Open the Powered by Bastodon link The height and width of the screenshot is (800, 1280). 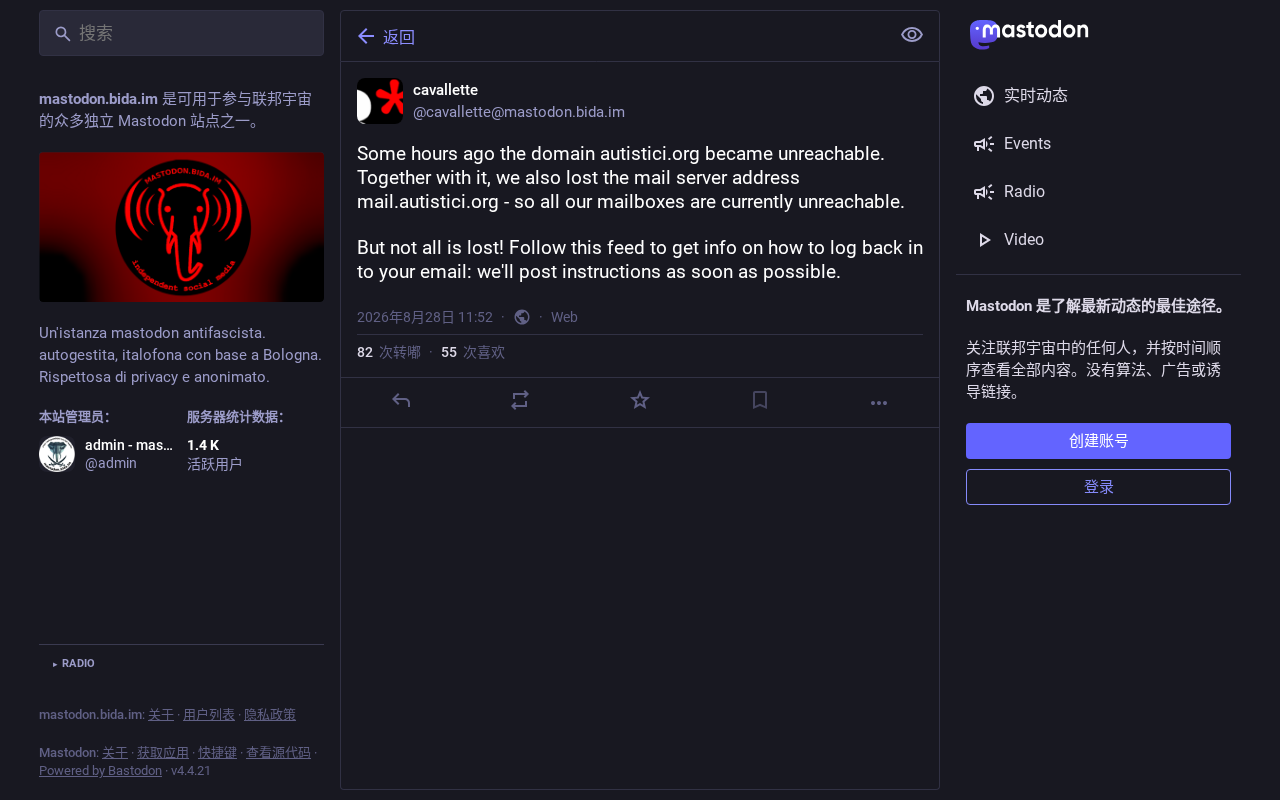(100, 770)
